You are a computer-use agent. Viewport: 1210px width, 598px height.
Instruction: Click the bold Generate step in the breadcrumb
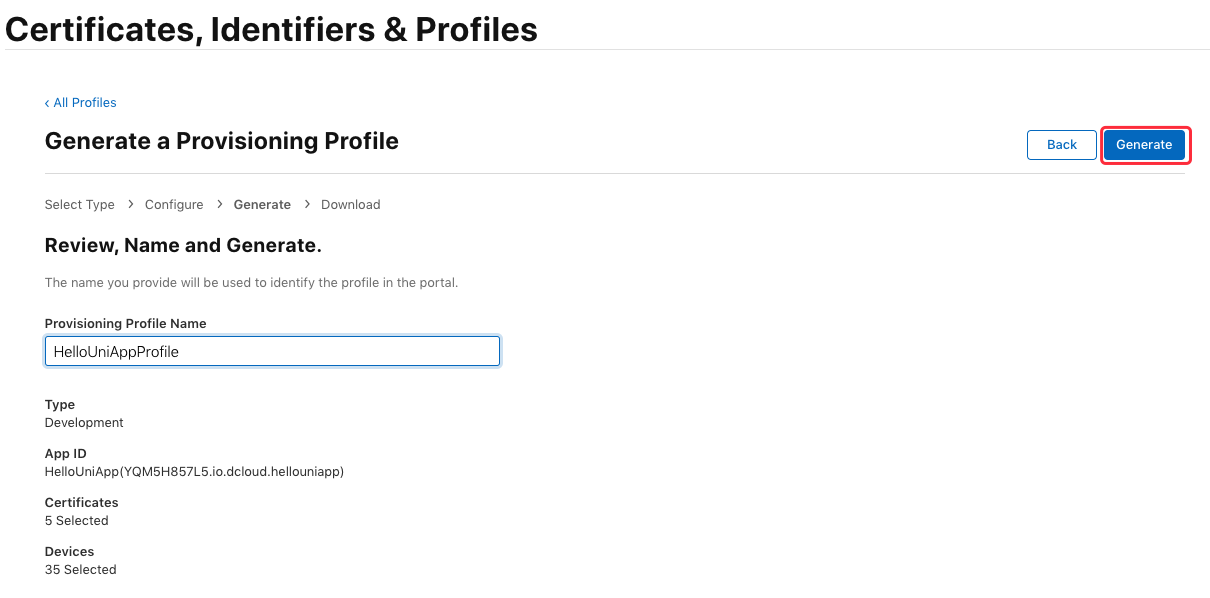[262, 204]
